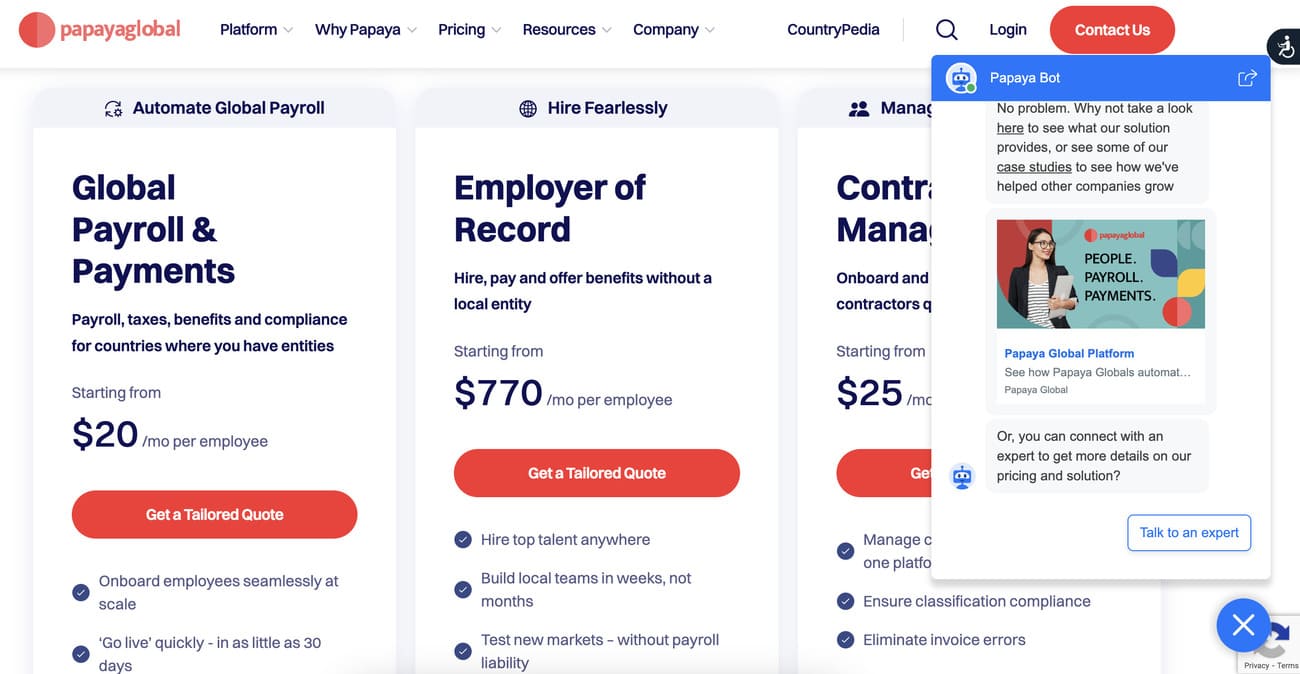The width and height of the screenshot is (1300, 674).
Task: Follow the 'case studies' link in chat
Action: 1034,167
